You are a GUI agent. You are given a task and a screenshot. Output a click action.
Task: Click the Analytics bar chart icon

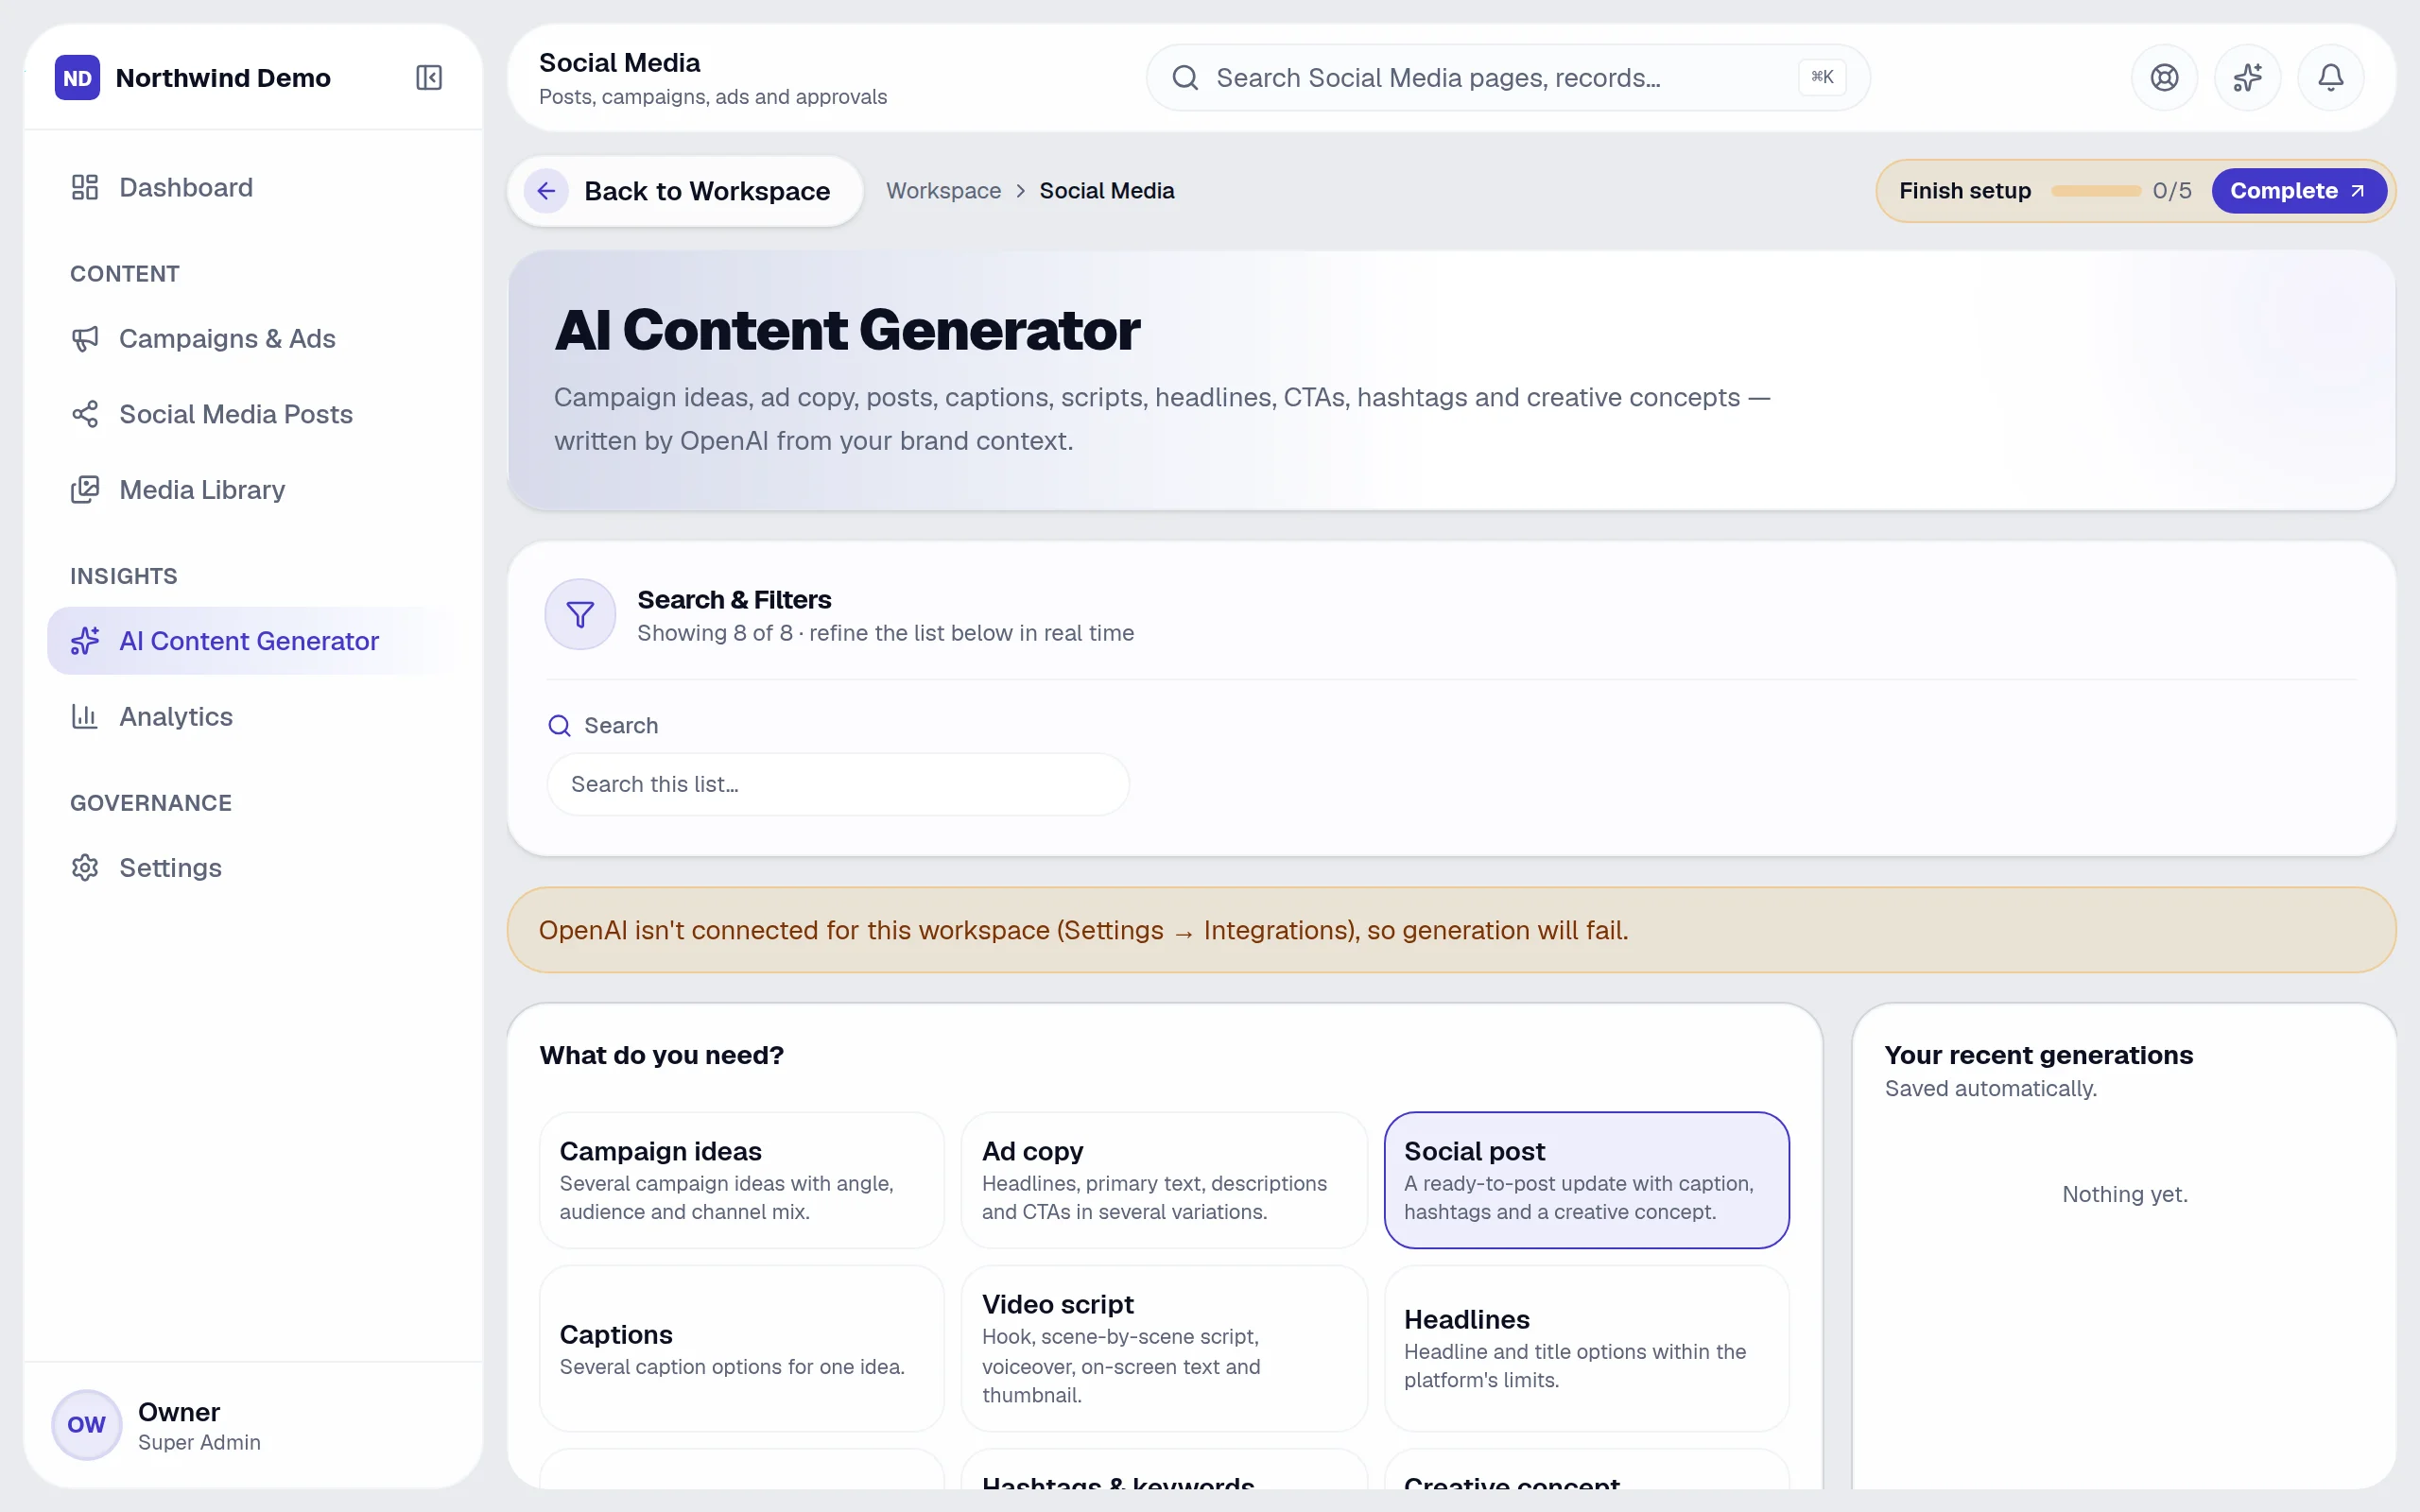[x=85, y=716]
